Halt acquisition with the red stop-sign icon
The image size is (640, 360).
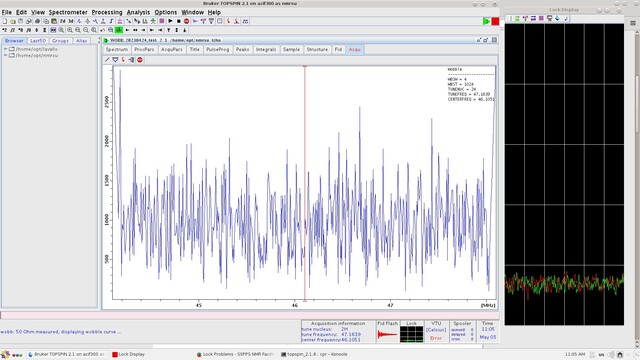(x=187, y=21)
